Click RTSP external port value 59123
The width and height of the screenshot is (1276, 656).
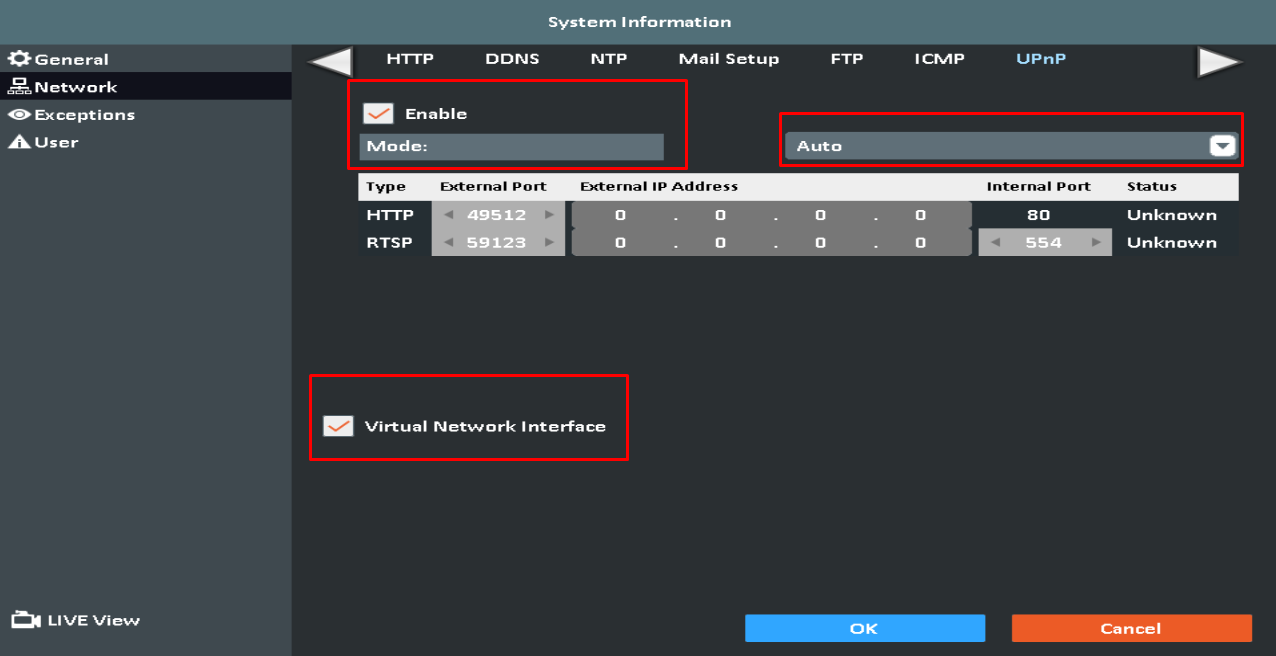pos(497,242)
